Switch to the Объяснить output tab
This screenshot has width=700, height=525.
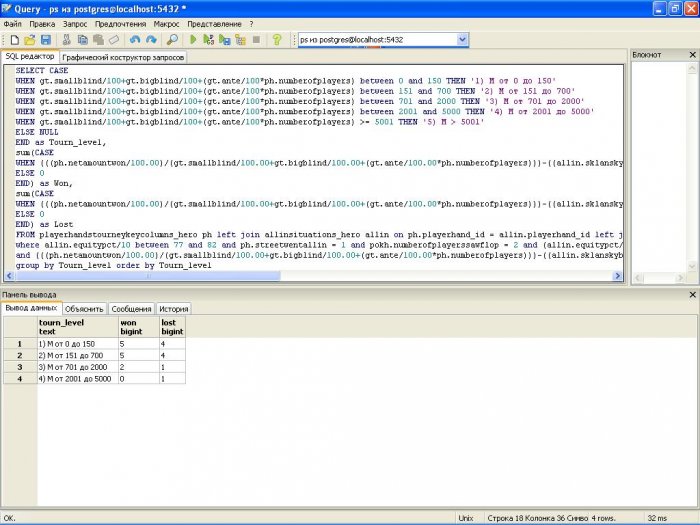[x=84, y=309]
